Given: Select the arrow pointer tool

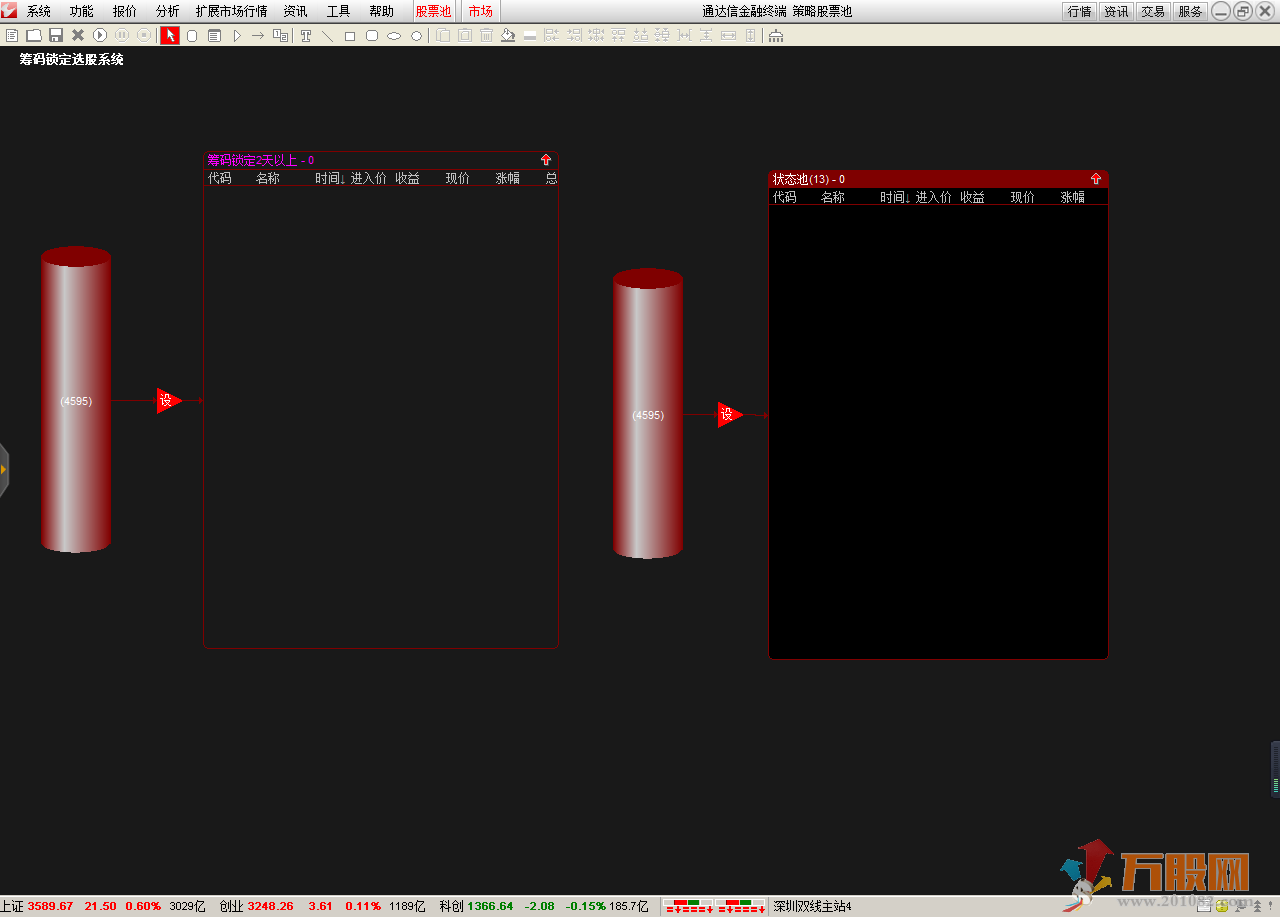Looking at the screenshot, I should pos(170,35).
